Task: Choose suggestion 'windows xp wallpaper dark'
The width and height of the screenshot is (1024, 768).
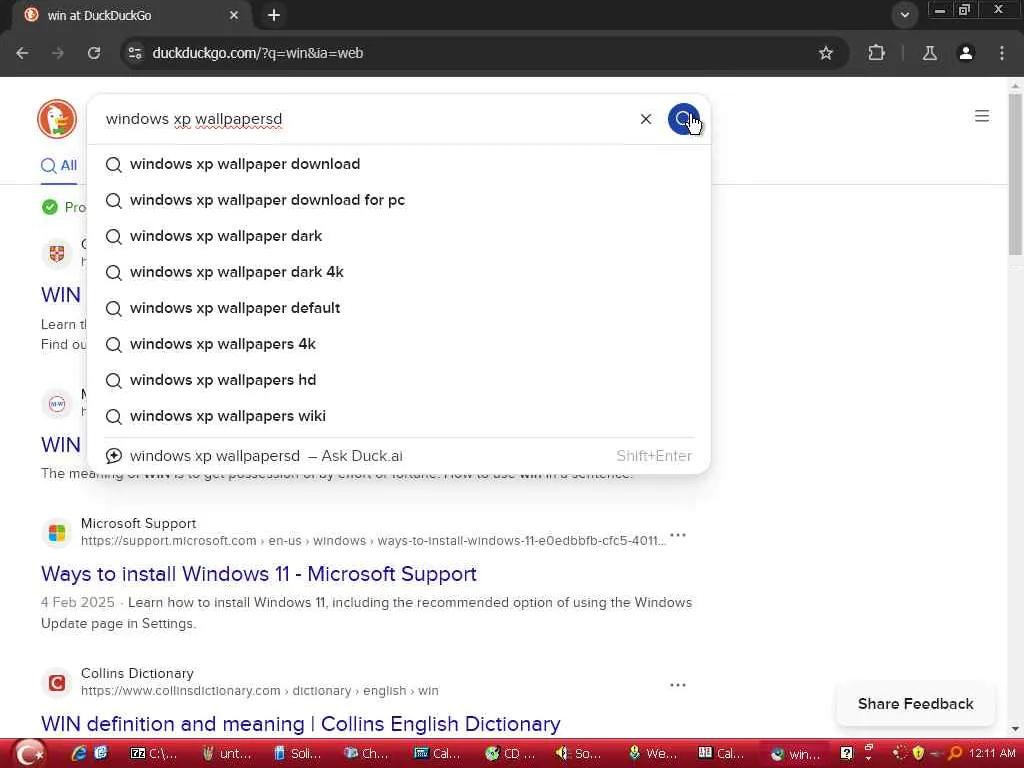Action: [398, 236]
